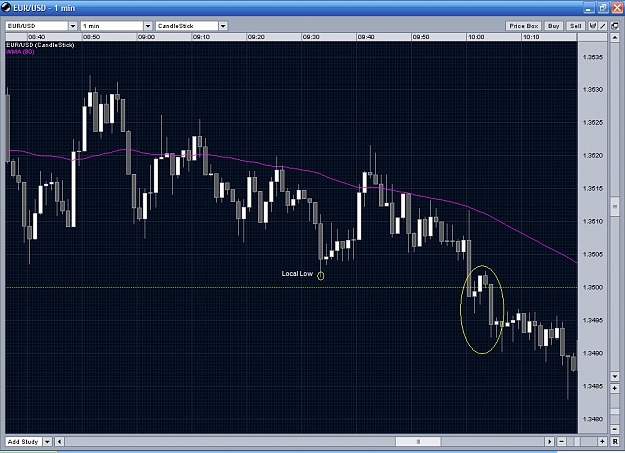Open the CandleStick chart type dropdown
The height and width of the screenshot is (453, 625).
[x=223, y=26]
